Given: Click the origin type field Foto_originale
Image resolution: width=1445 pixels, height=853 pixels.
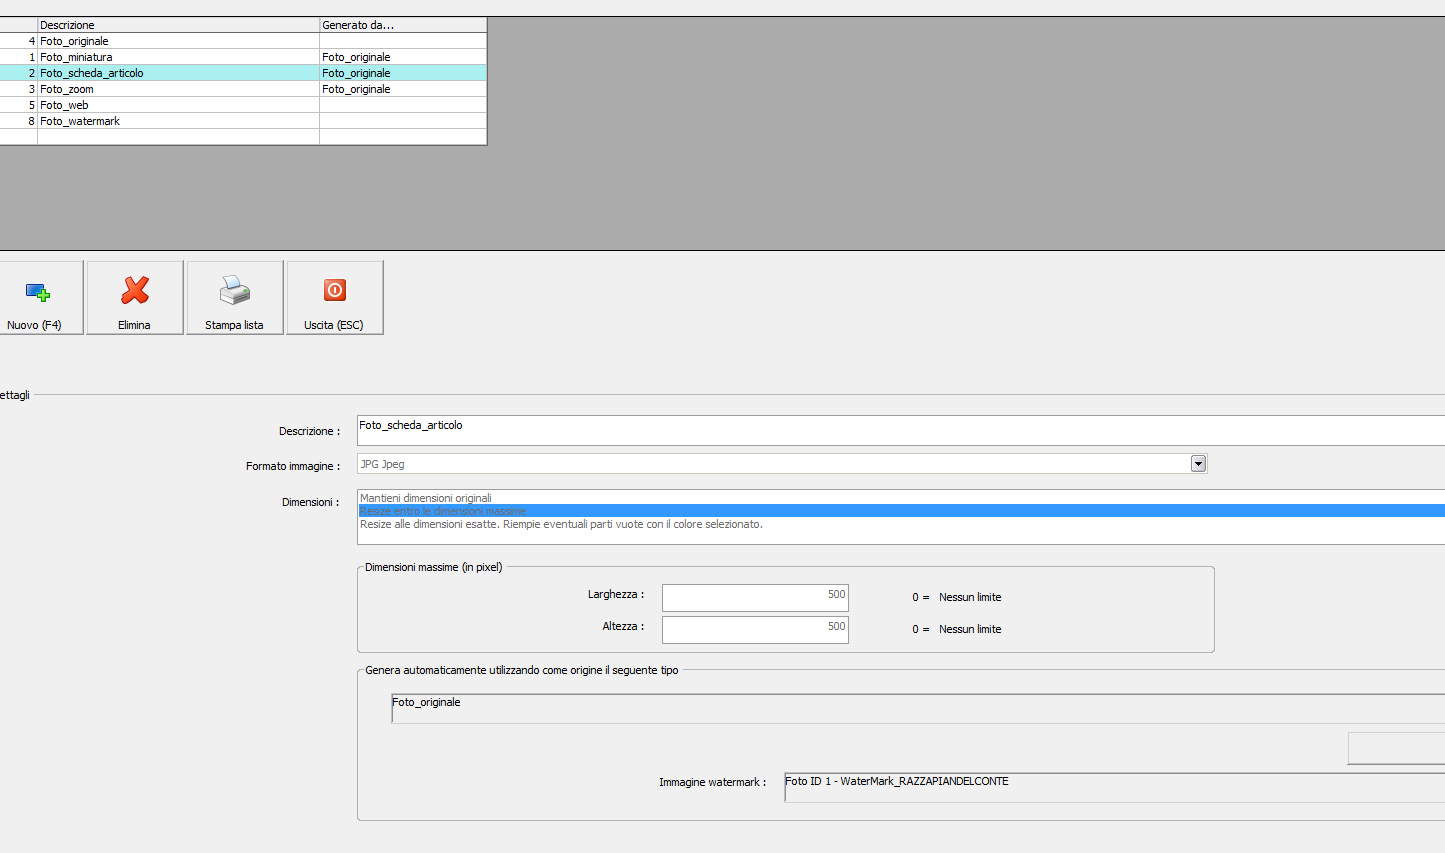Looking at the screenshot, I should coord(918,708).
